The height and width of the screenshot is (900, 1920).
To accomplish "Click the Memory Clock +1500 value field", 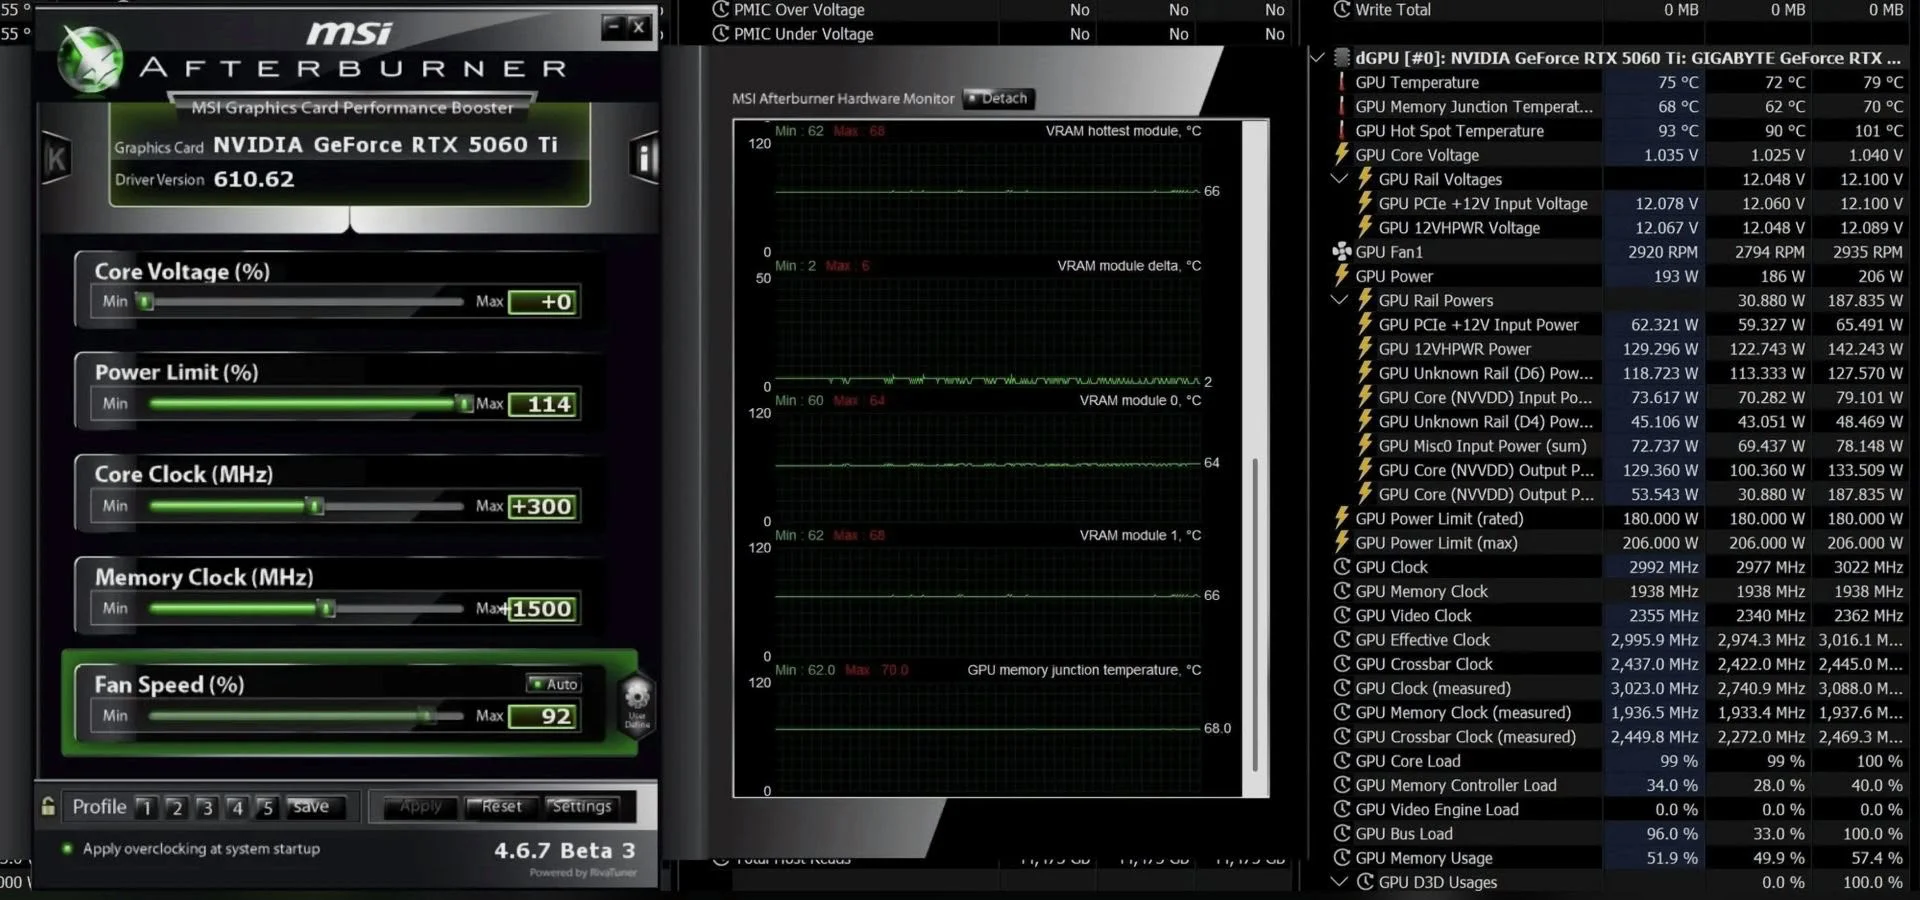I will pyautogui.click(x=544, y=608).
